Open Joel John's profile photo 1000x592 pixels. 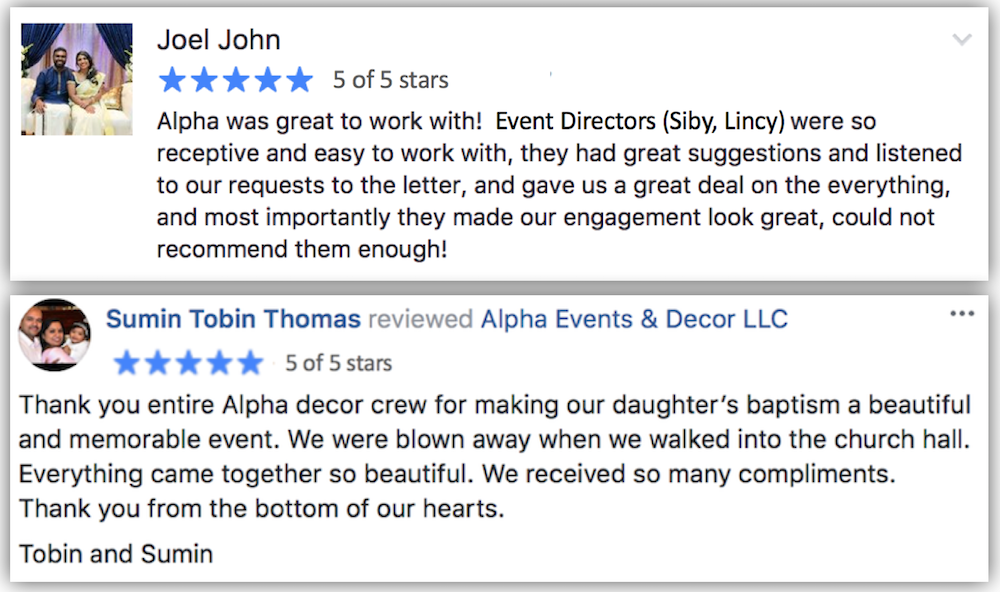point(77,79)
